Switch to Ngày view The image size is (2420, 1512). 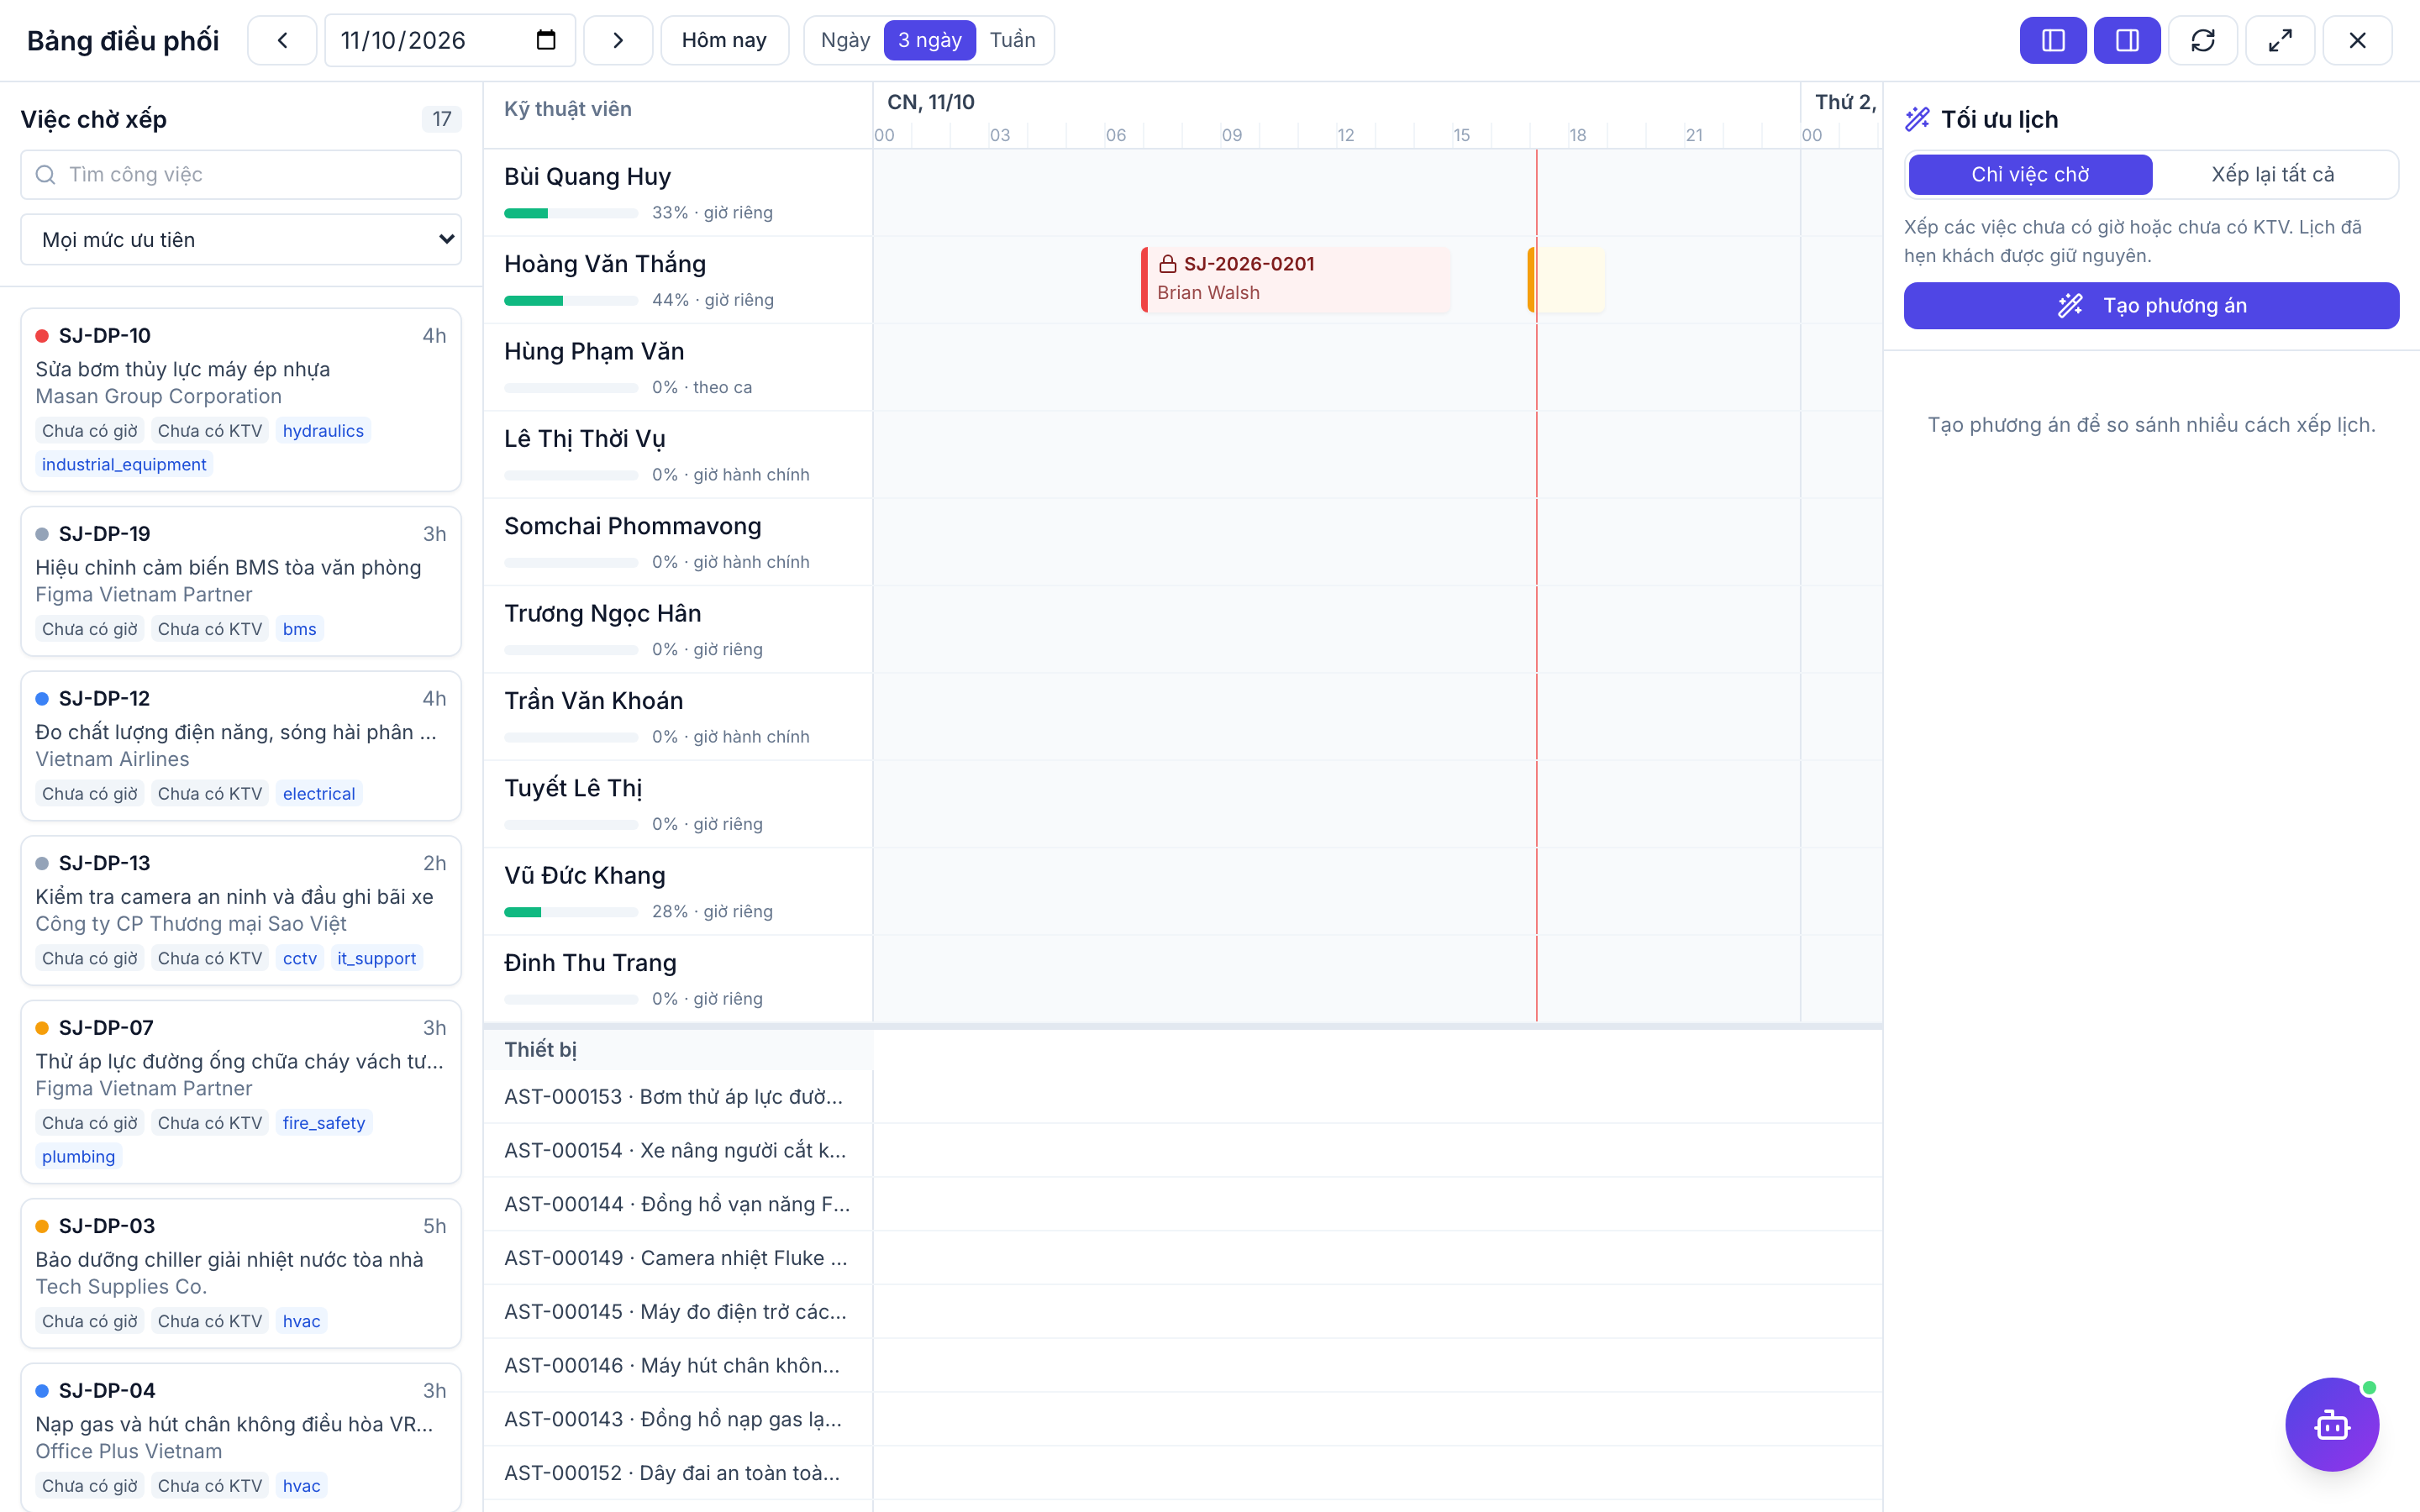pyautogui.click(x=845, y=40)
